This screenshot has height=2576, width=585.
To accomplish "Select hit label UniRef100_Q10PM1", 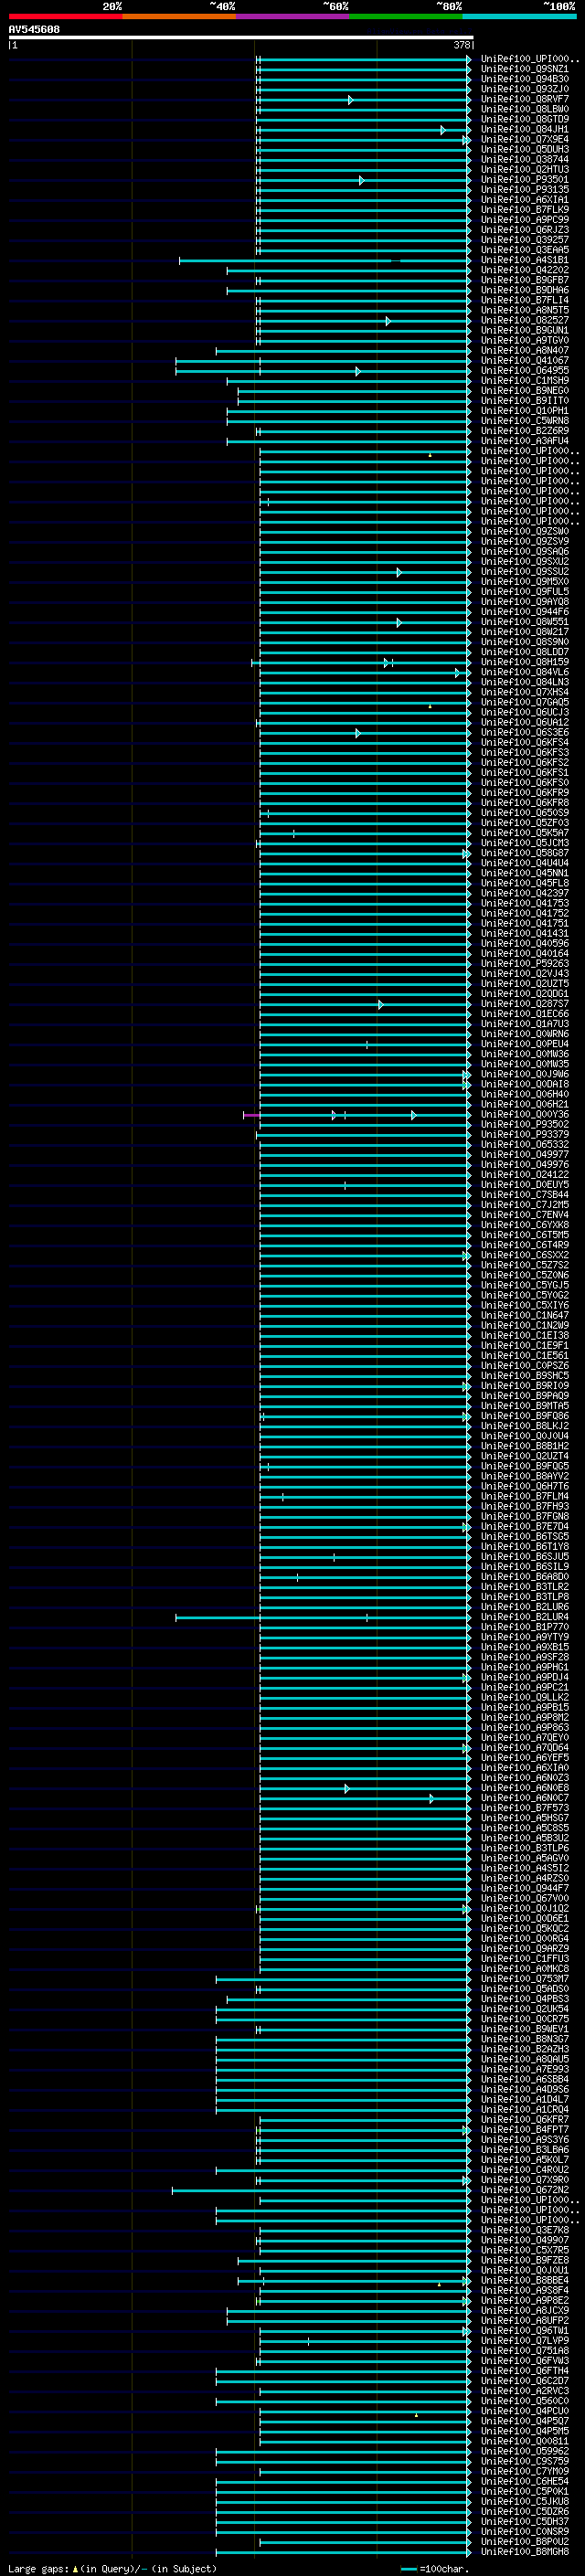I will (x=524, y=411).
